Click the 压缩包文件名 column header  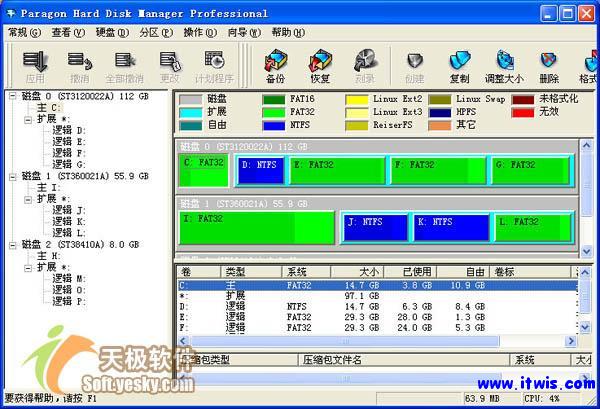[x=404, y=360]
